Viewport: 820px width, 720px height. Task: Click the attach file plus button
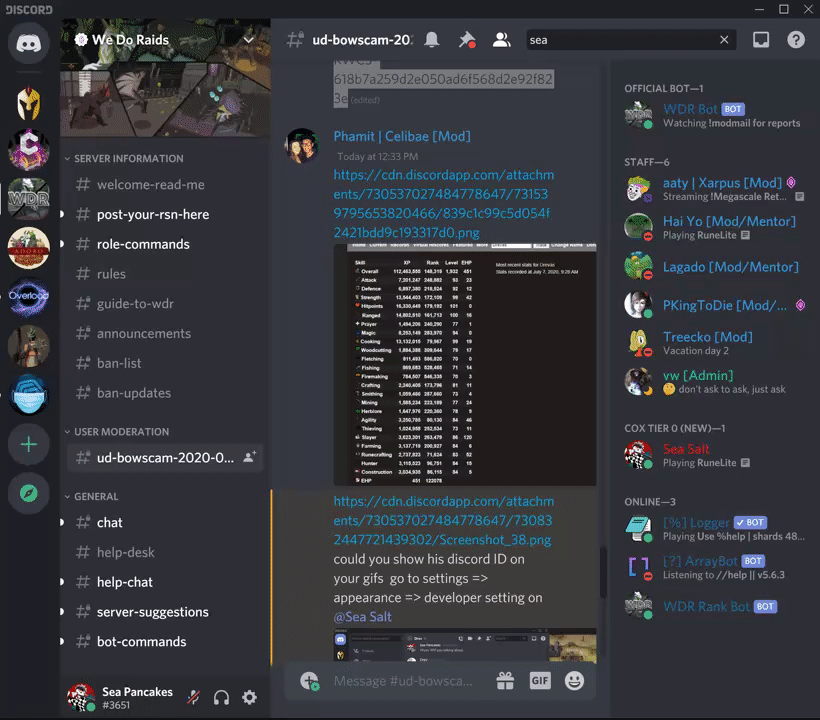pos(310,681)
